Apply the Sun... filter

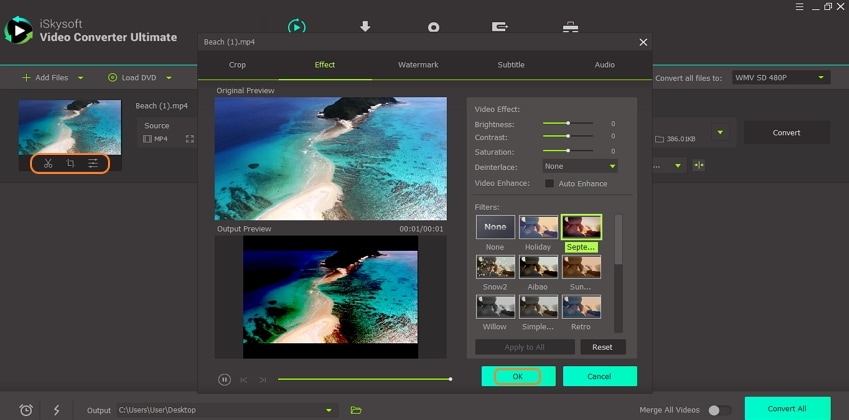pyautogui.click(x=582, y=267)
